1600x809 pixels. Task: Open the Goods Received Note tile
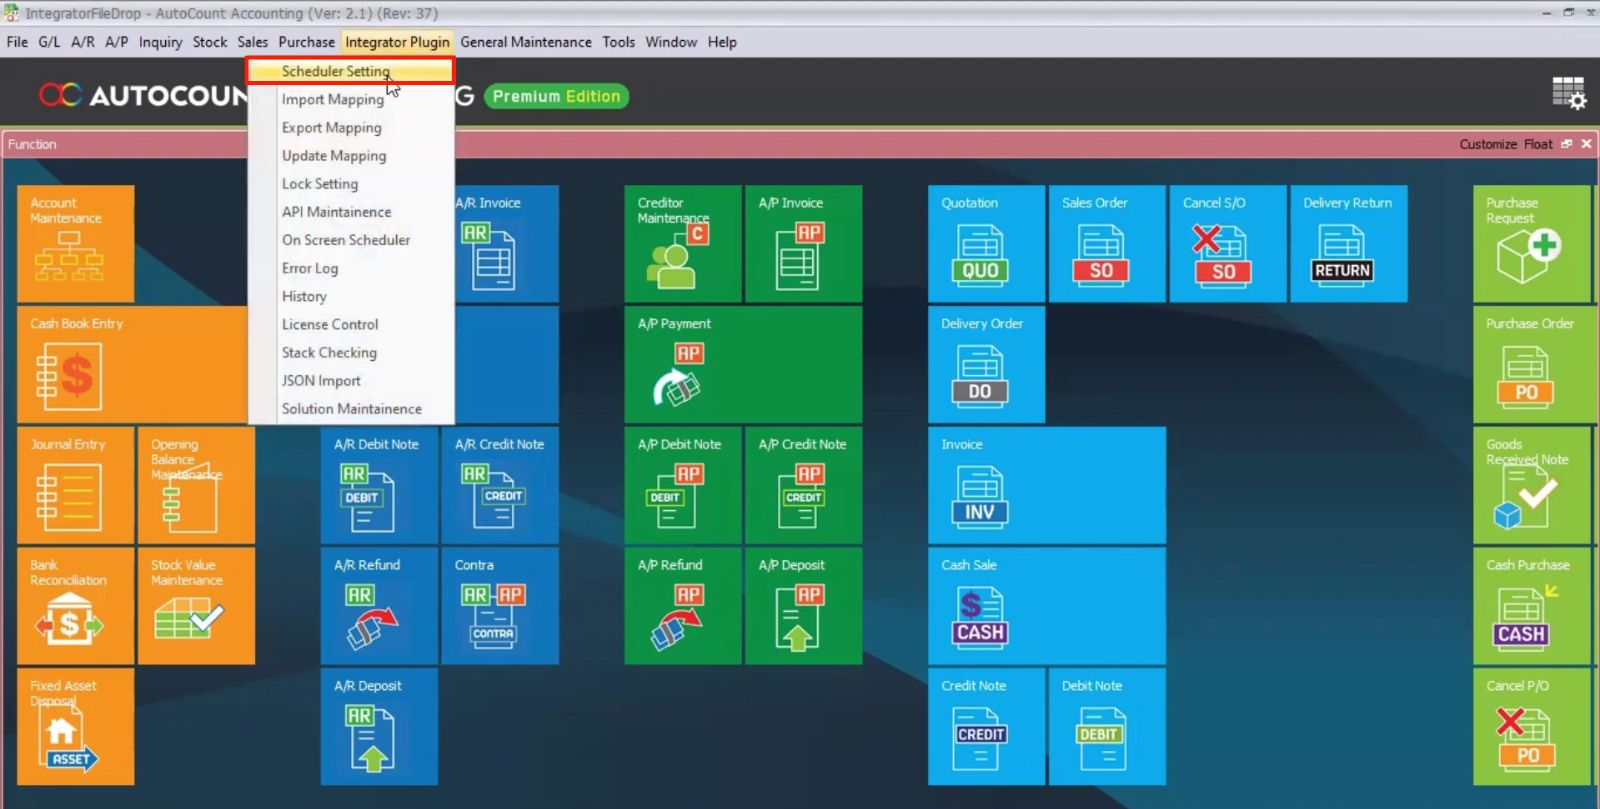pyautogui.click(x=1529, y=485)
